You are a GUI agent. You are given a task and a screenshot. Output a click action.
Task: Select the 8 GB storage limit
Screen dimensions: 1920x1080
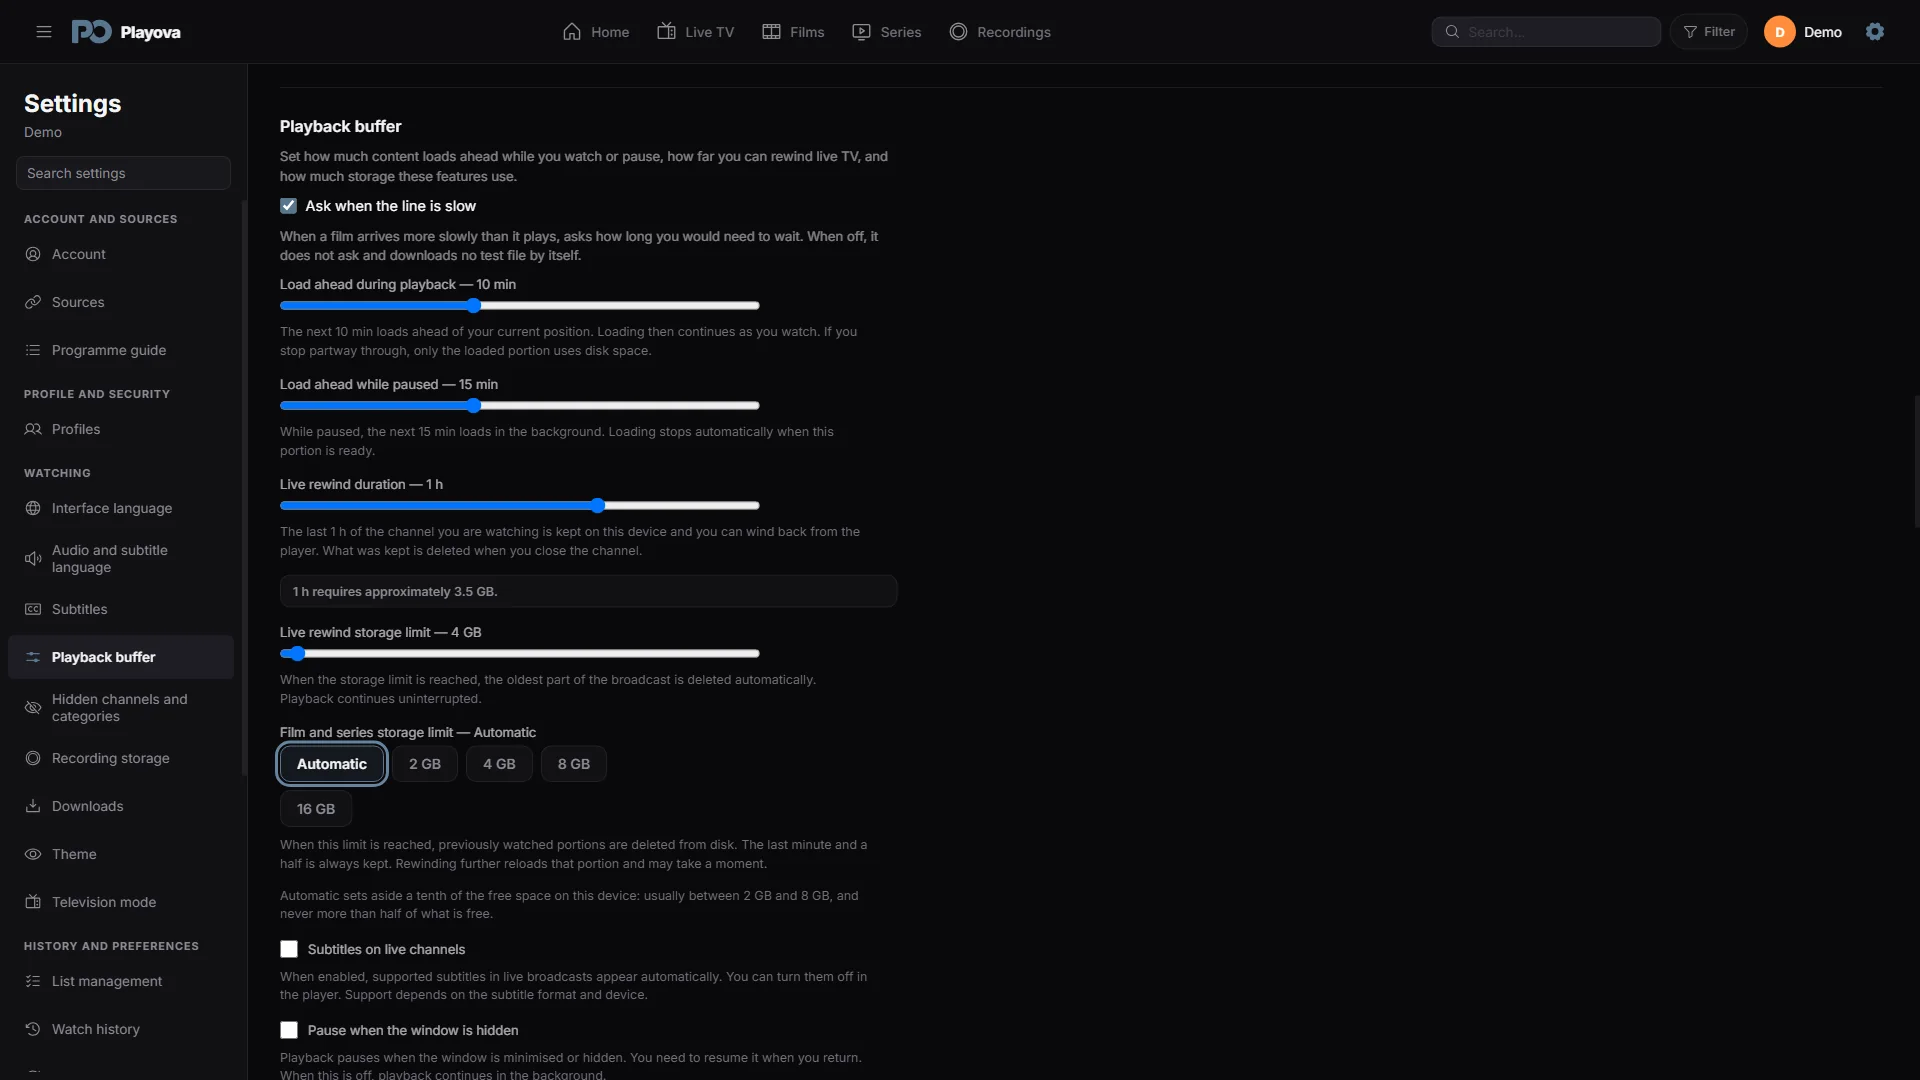[x=574, y=764]
